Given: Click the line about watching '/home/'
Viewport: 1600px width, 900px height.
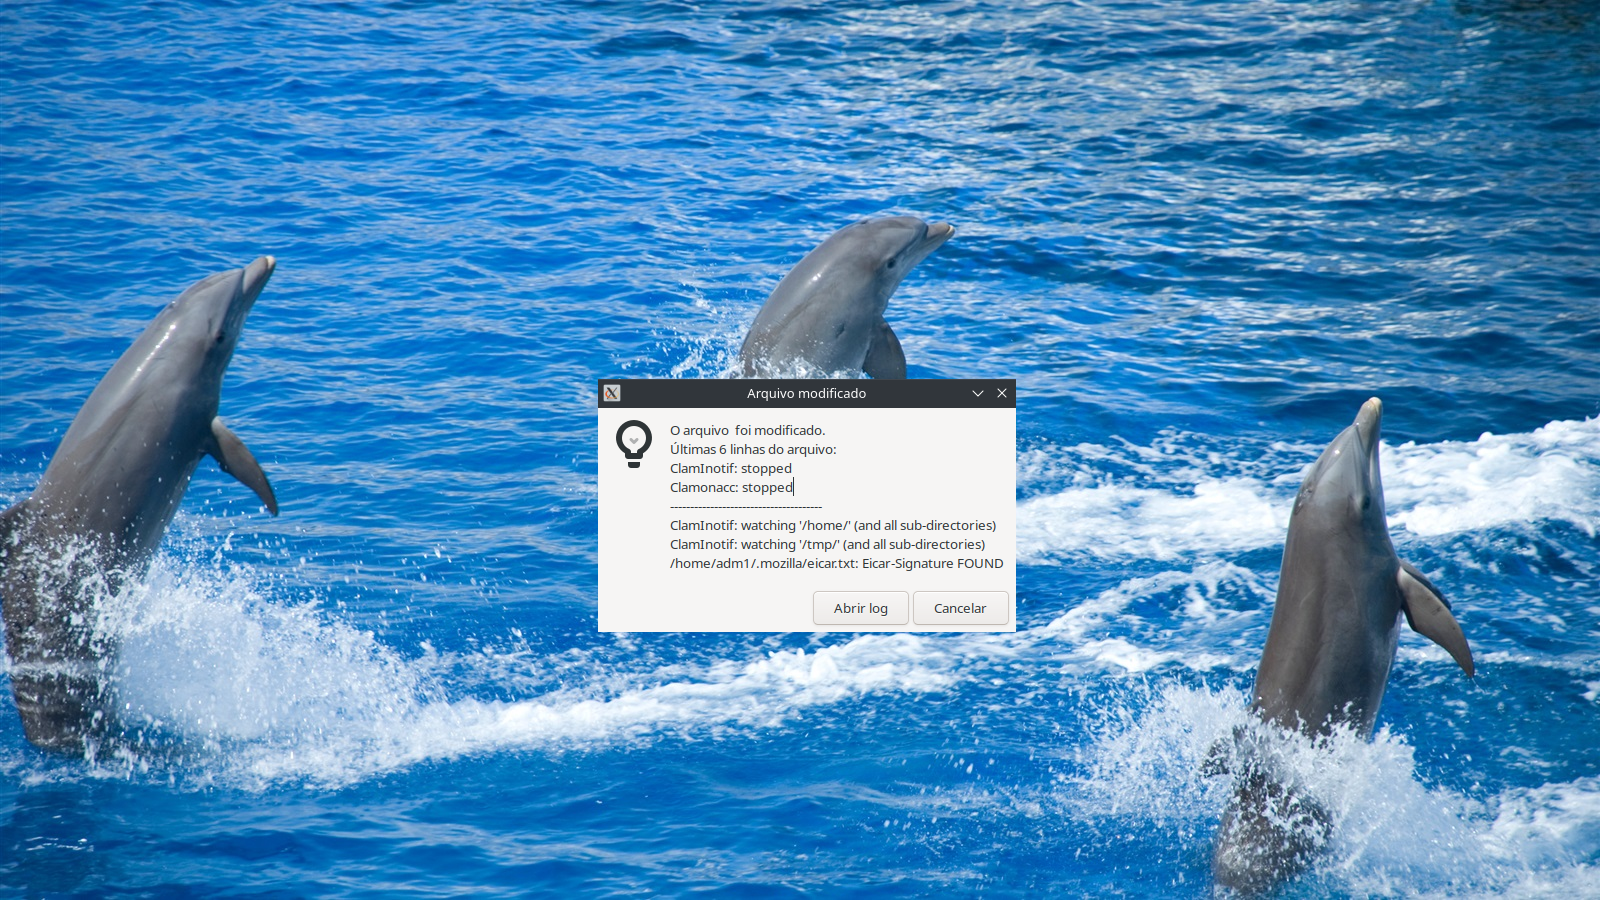Looking at the screenshot, I should point(832,526).
